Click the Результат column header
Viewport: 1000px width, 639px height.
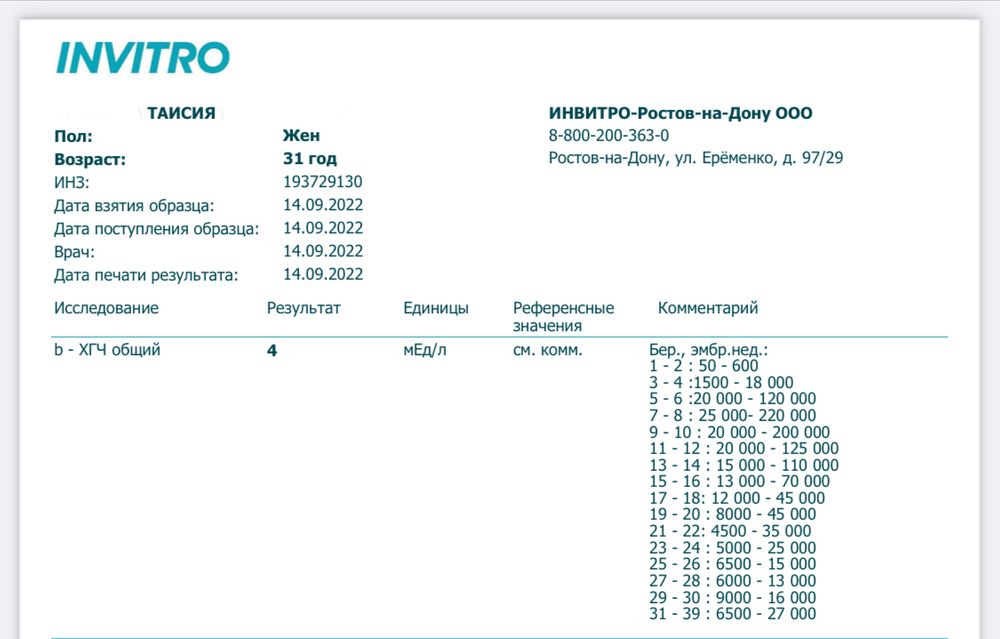click(x=303, y=308)
